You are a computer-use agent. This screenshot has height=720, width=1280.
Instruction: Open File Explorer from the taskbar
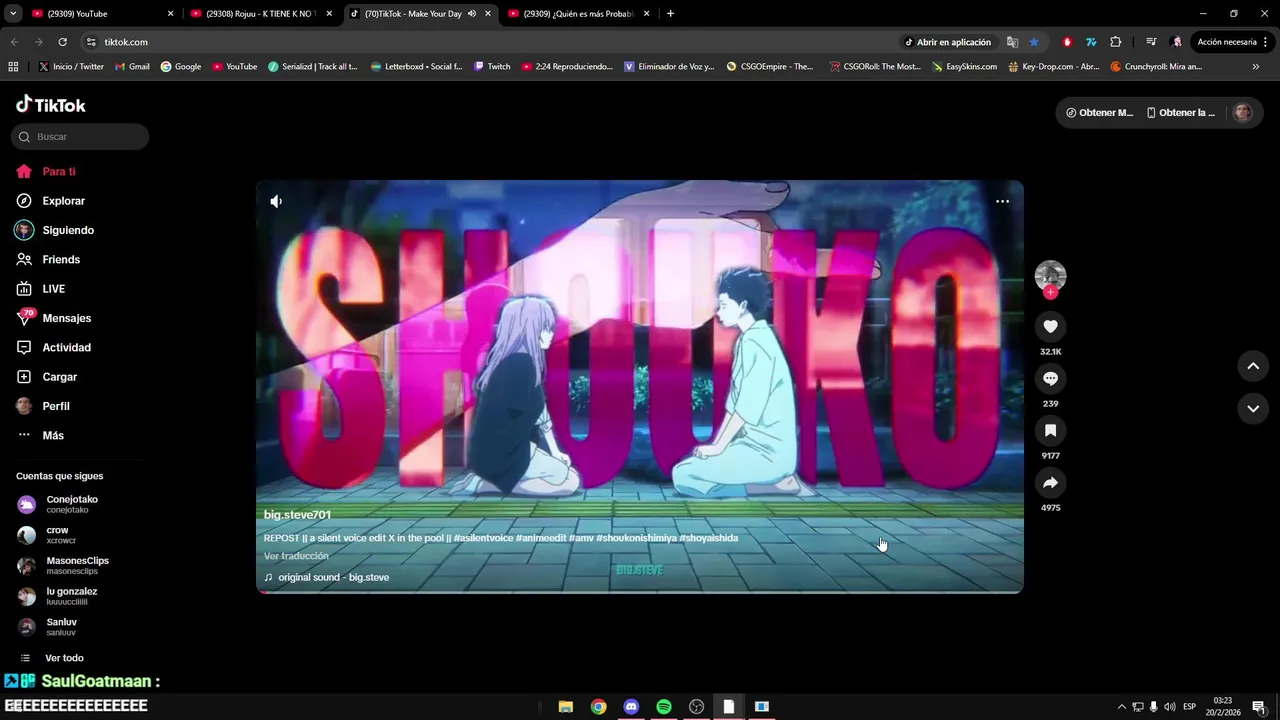pyautogui.click(x=565, y=707)
